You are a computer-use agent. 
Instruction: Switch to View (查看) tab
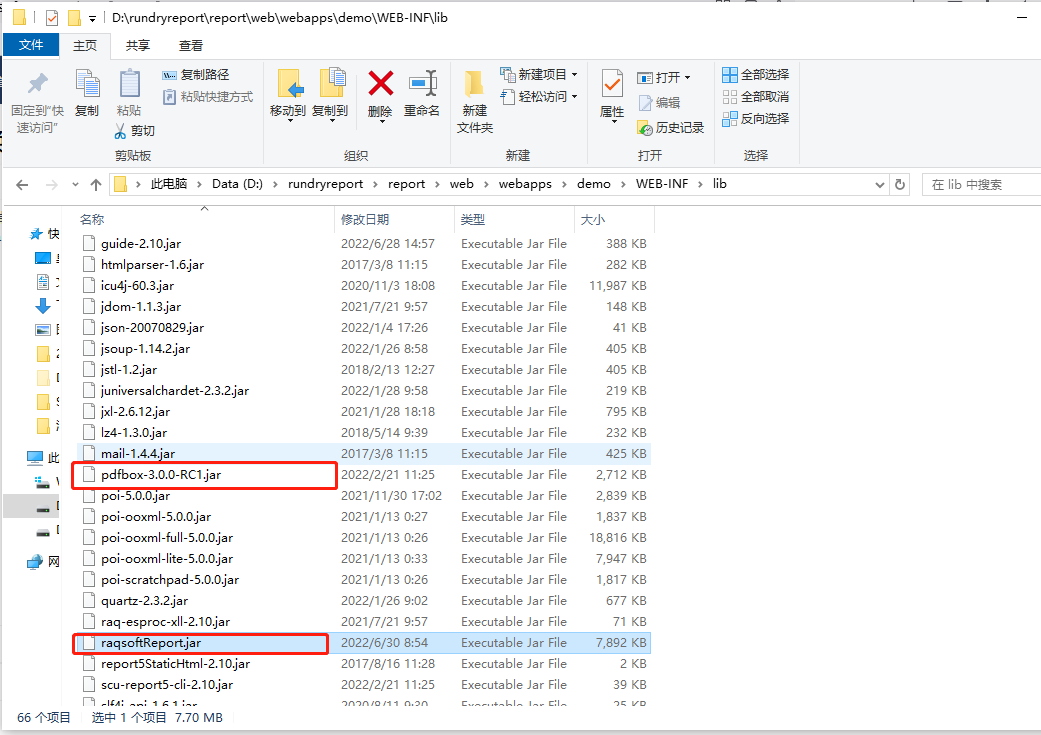(x=191, y=45)
